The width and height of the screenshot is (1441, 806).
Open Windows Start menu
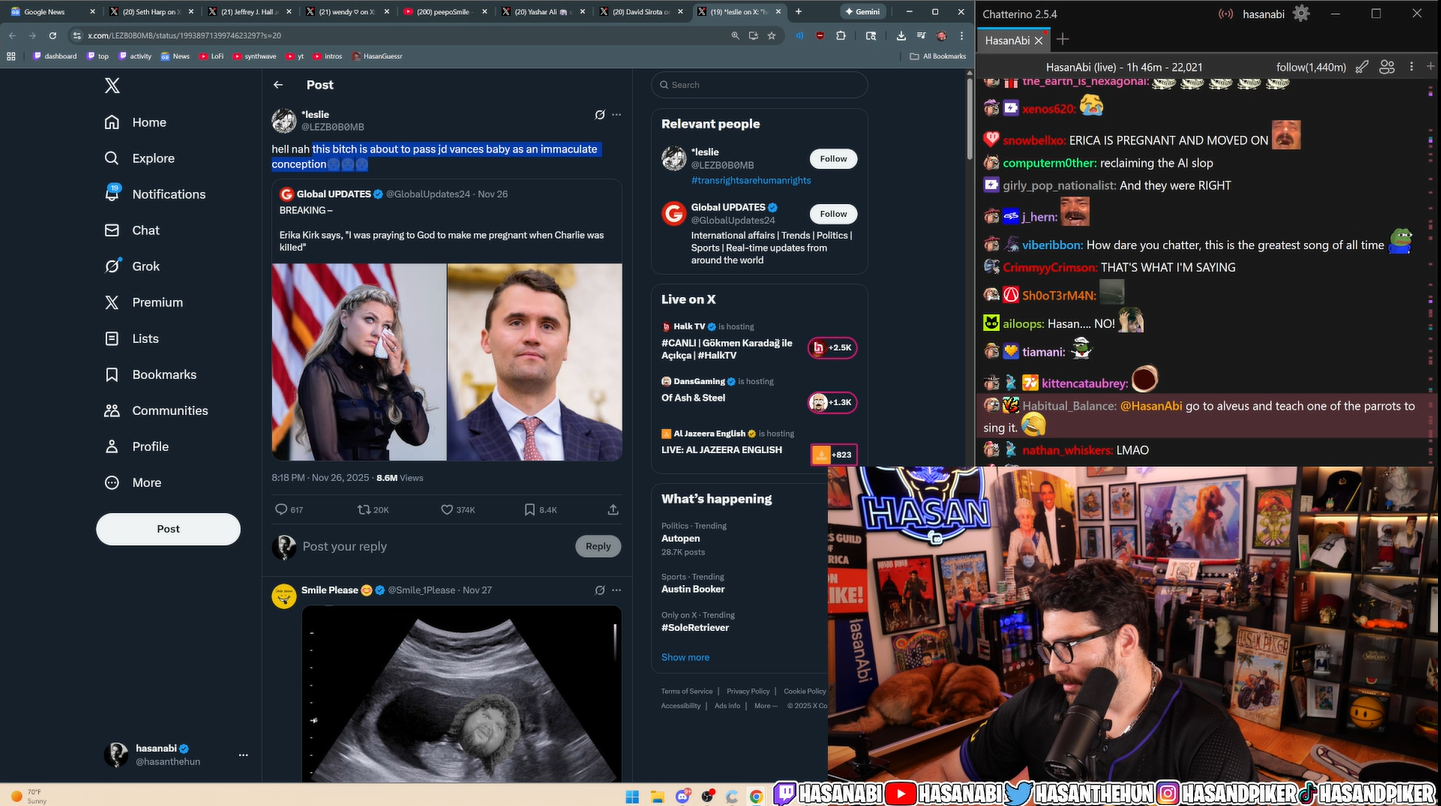(631, 796)
